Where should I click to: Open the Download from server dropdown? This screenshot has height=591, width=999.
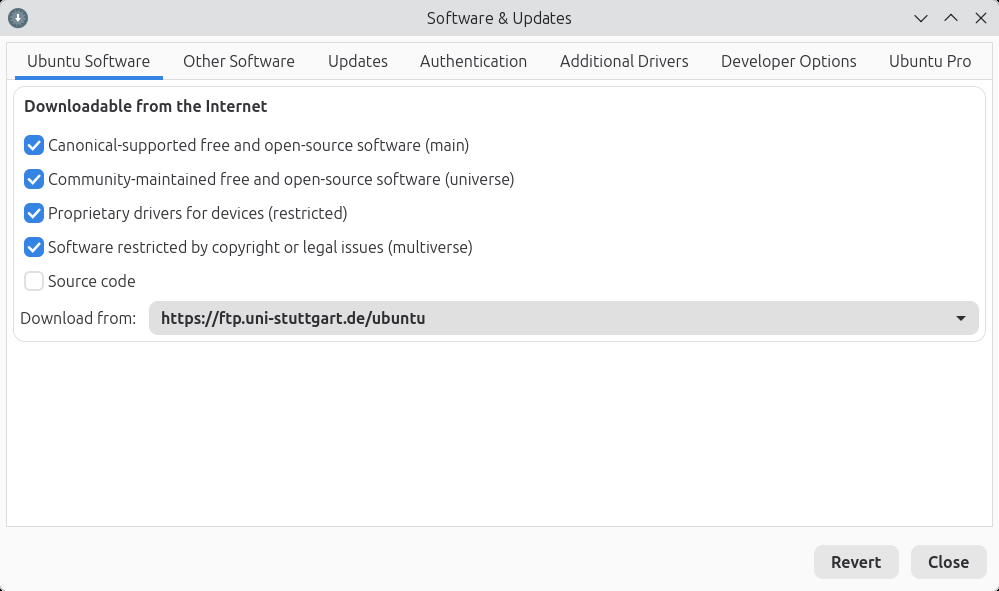point(563,319)
